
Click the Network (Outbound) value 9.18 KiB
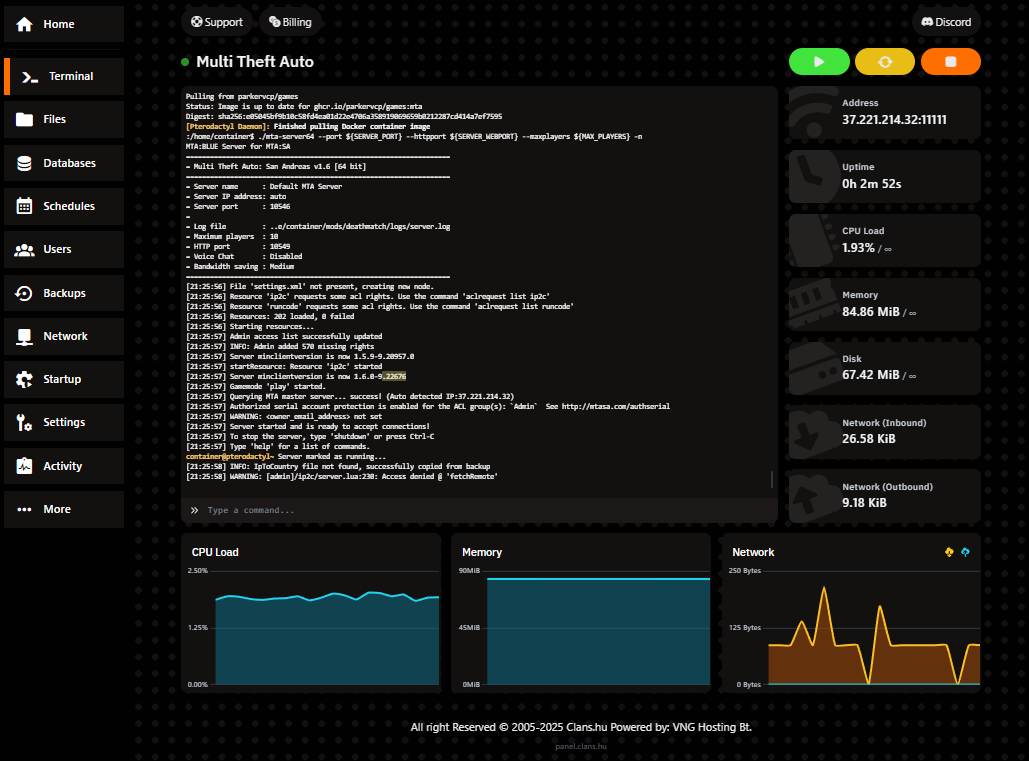[x=864, y=503]
